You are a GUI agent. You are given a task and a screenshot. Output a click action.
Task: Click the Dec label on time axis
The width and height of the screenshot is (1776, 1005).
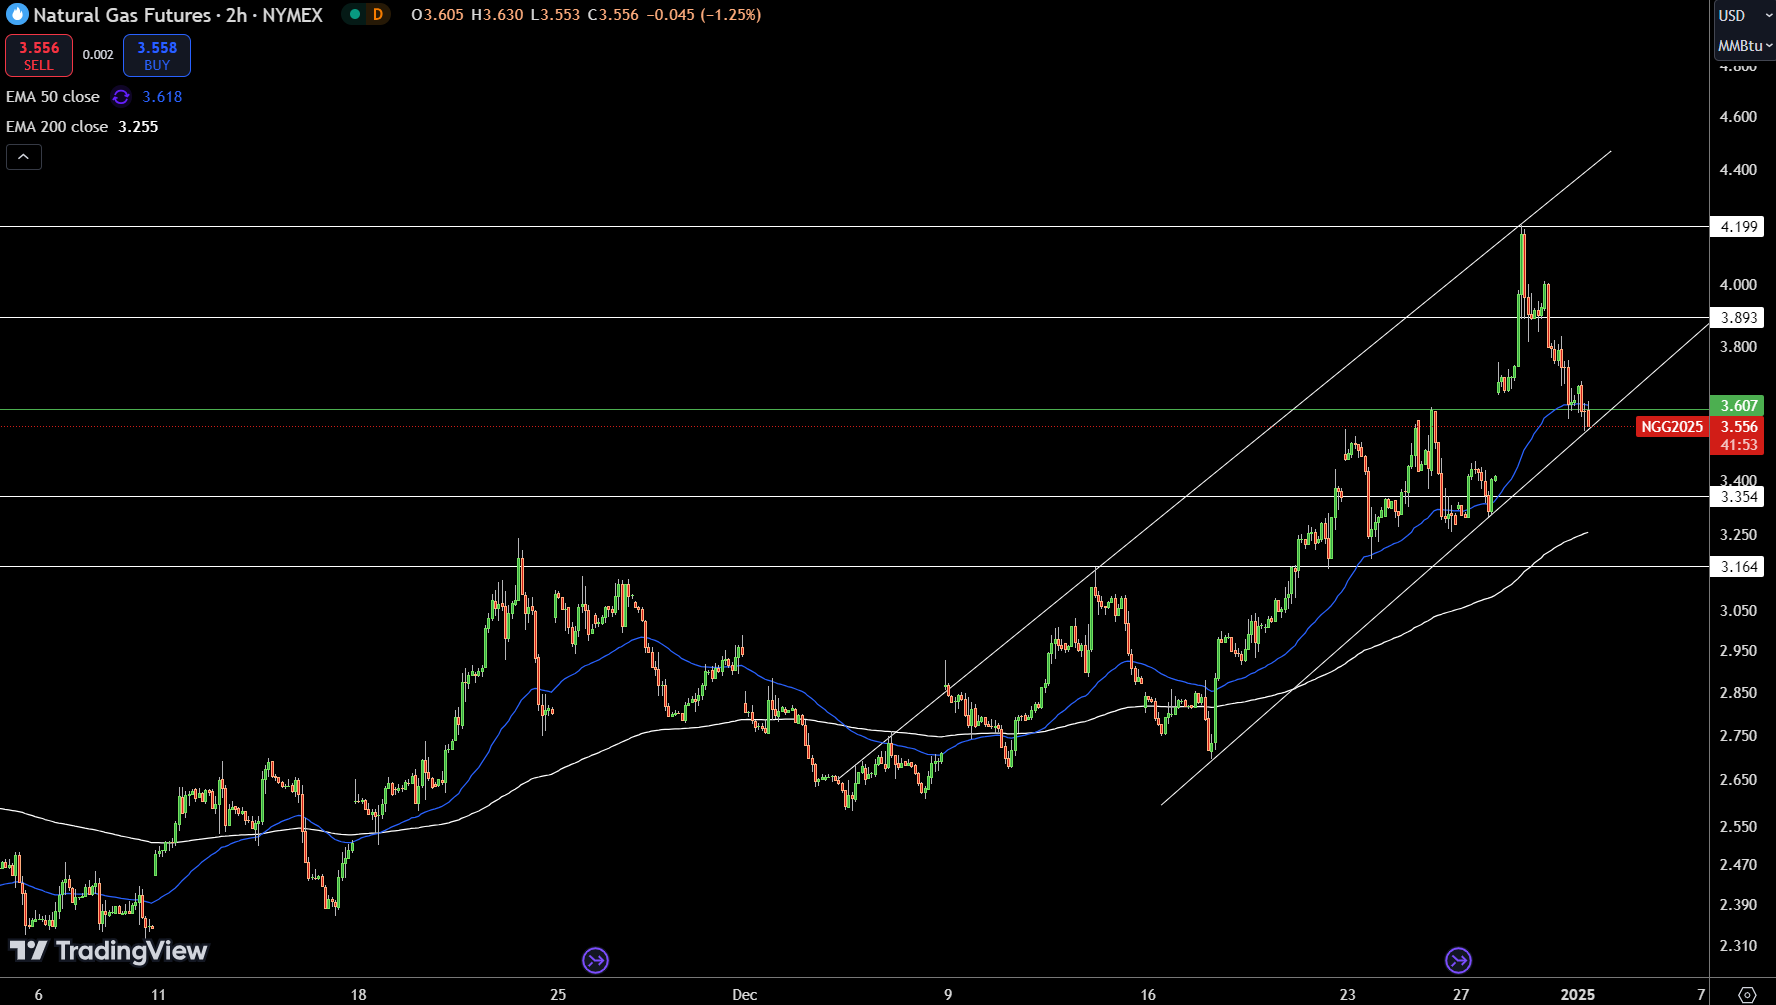click(x=745, y=995)
